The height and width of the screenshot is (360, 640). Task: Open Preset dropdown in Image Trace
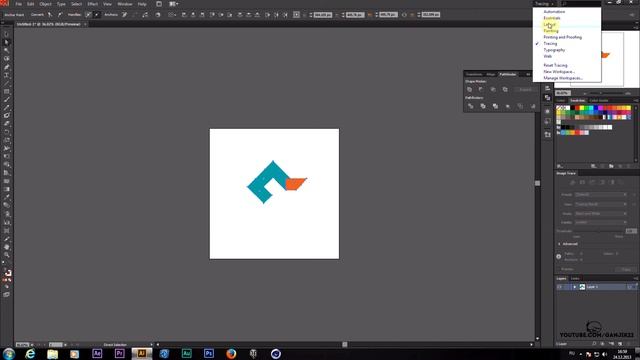(600, 195)
